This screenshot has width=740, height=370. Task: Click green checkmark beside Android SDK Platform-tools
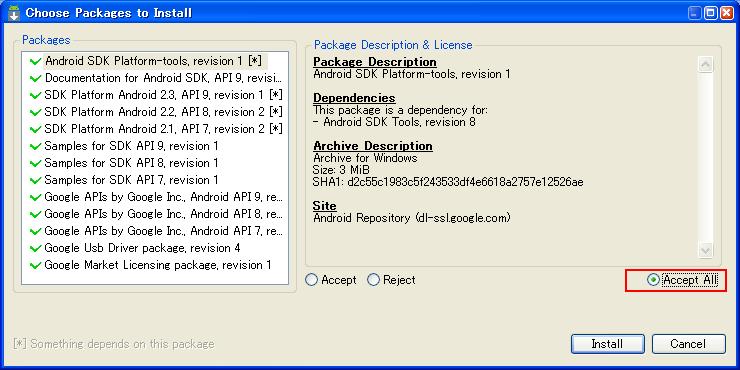35,61
